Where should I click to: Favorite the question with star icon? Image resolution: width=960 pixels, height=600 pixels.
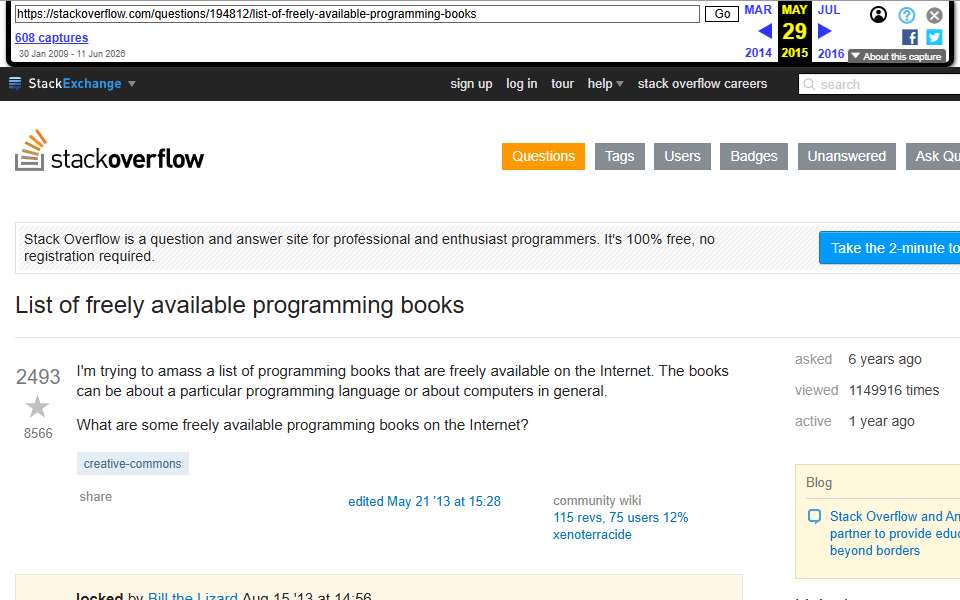coord(37,407)
